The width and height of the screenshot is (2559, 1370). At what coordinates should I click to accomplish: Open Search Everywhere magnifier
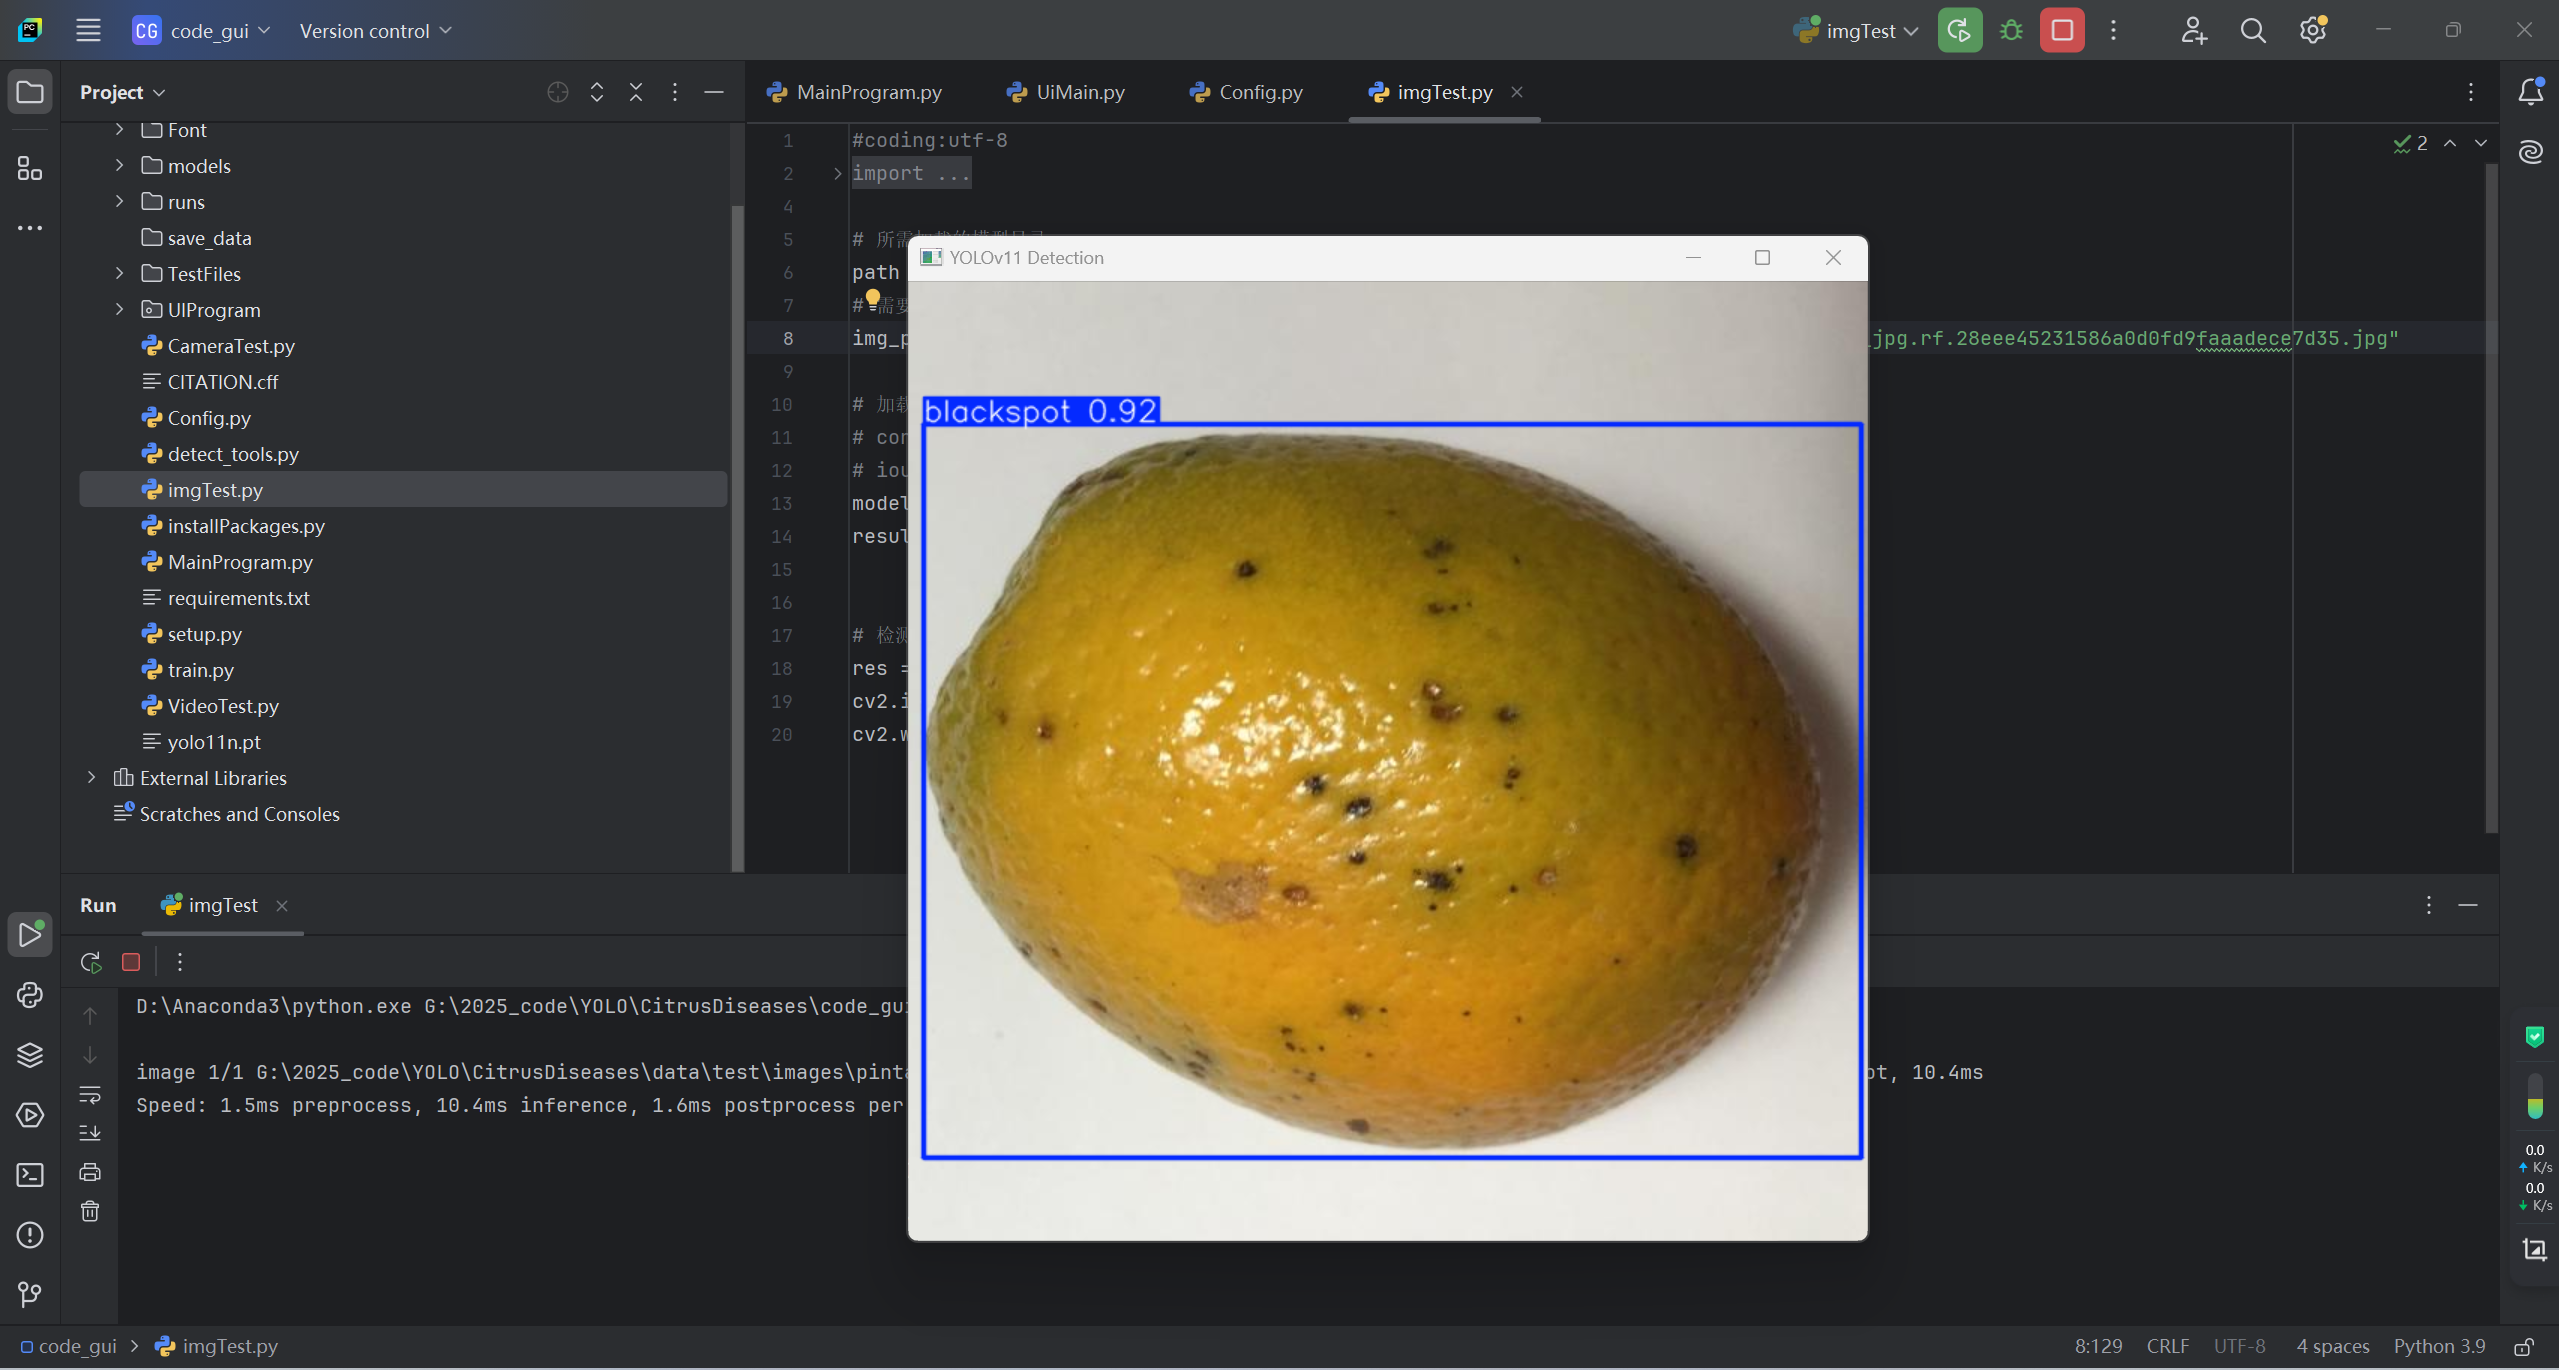tap(2253, 30)
